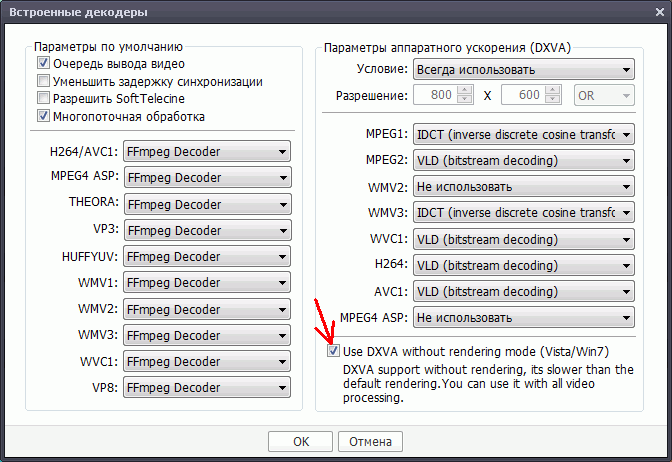Open the MPEG4 ASP decoder dropdown on left
672x462 pixels.
click(206, 178)
